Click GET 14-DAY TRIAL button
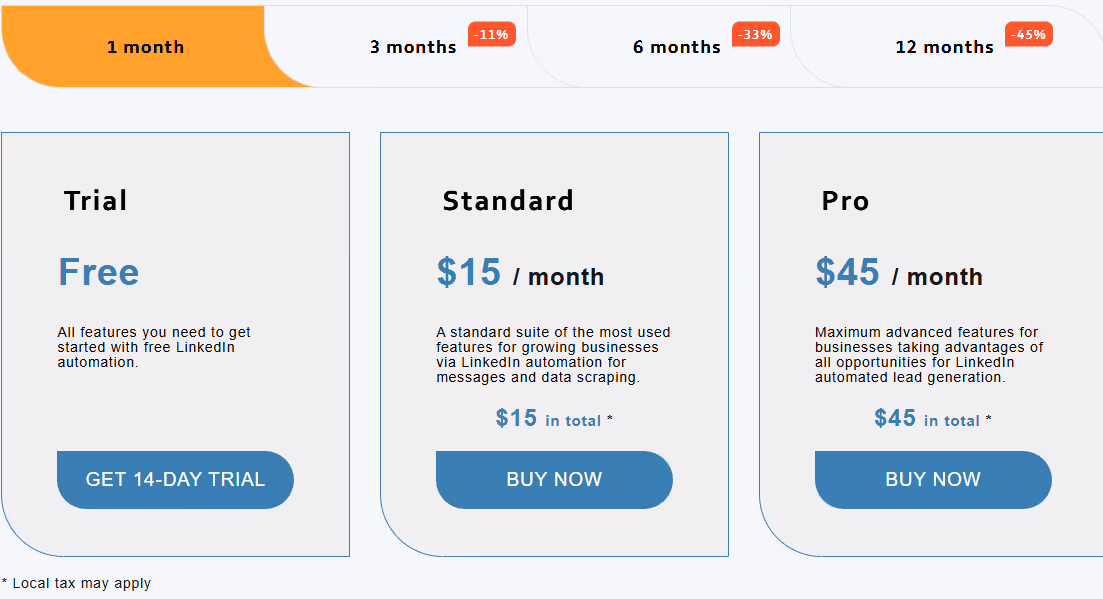Image resolution: width=1103 pixels, height=599 pixels. (175, 480)
